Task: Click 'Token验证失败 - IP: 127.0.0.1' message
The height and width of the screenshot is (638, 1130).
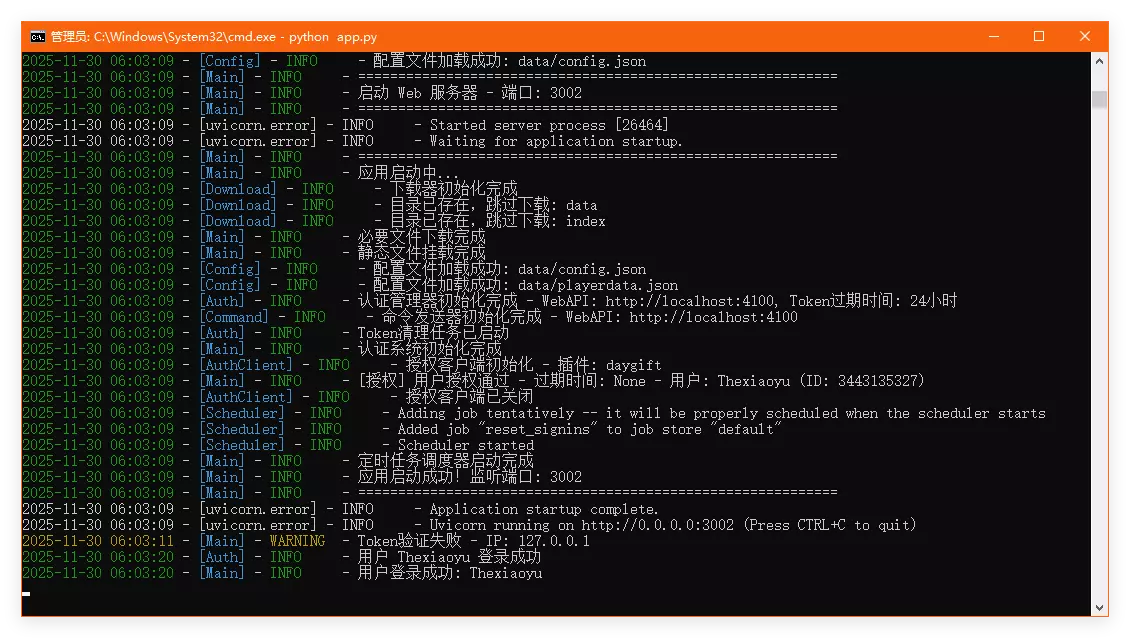Action: pos(473,541)
